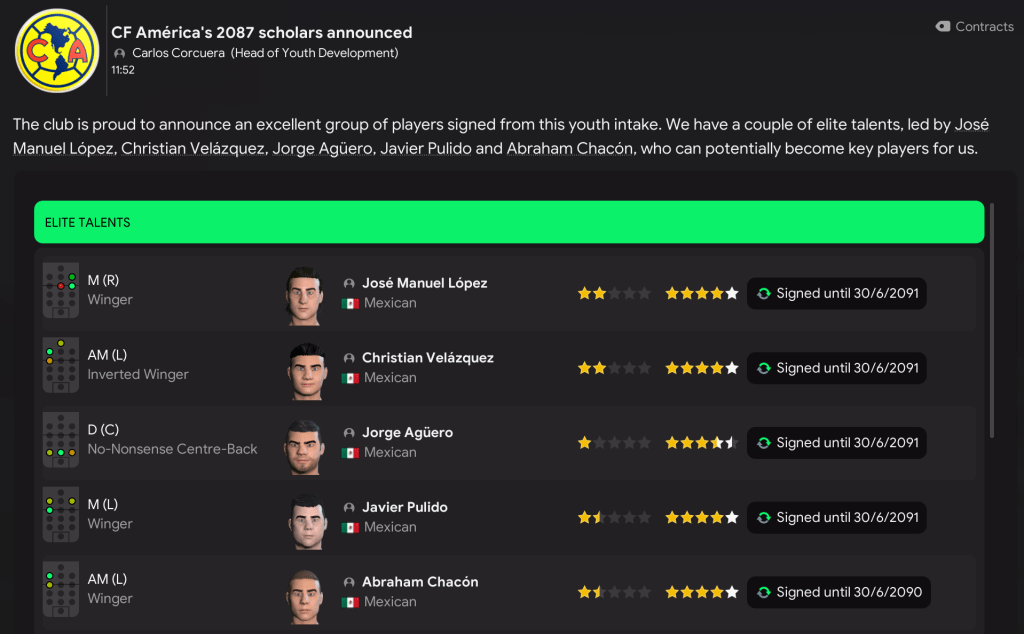Click contract renew icon for José Manuel López
This screenshot has width=1024, height=634.
click(x=764, y=294)
